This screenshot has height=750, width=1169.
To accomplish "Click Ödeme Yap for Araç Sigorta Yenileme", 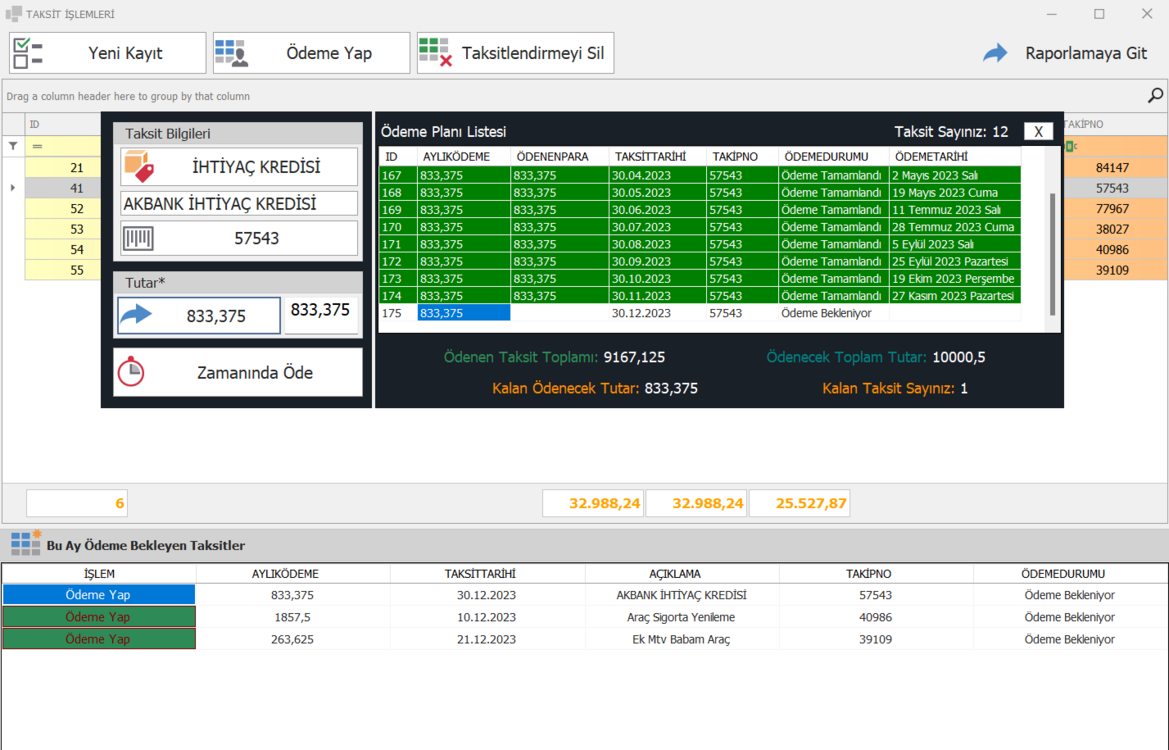I will point(98,617).
